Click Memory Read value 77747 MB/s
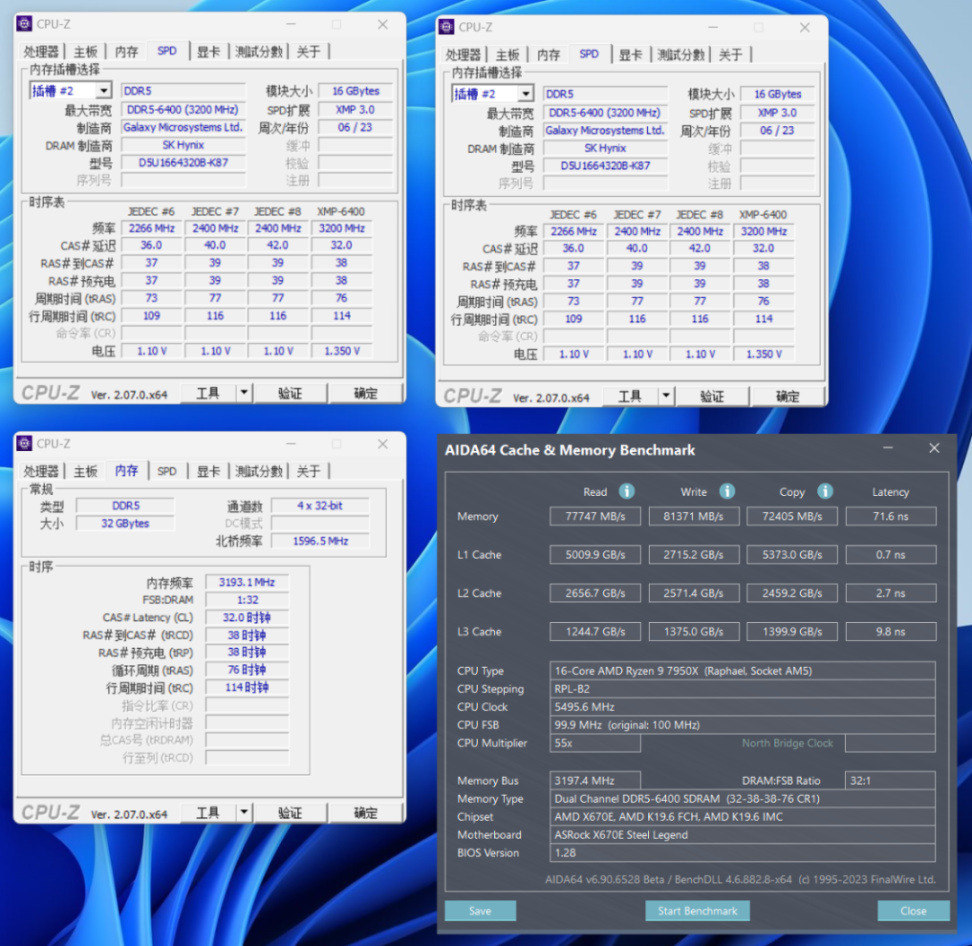972x946 pixels. pyautogui.click(x=595, y=516)
